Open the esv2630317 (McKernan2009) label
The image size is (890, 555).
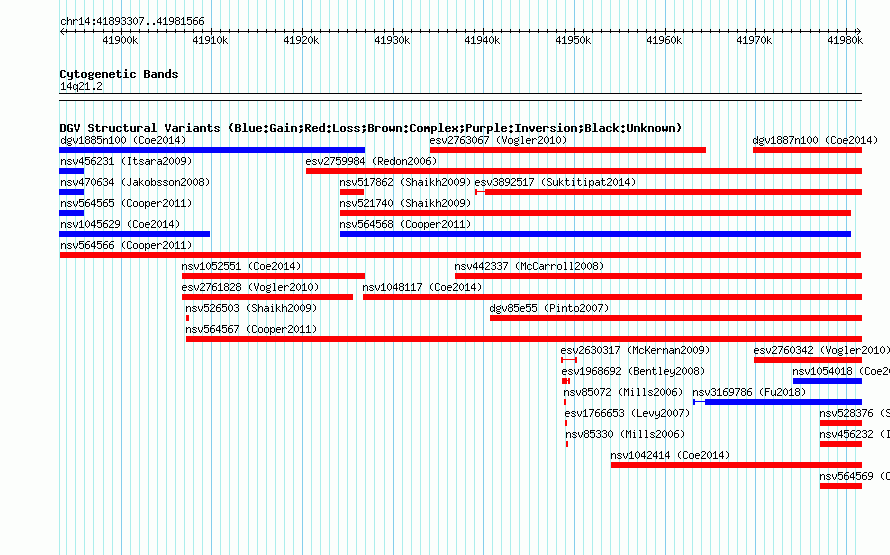pyautogui.click(x=635, y=350)
